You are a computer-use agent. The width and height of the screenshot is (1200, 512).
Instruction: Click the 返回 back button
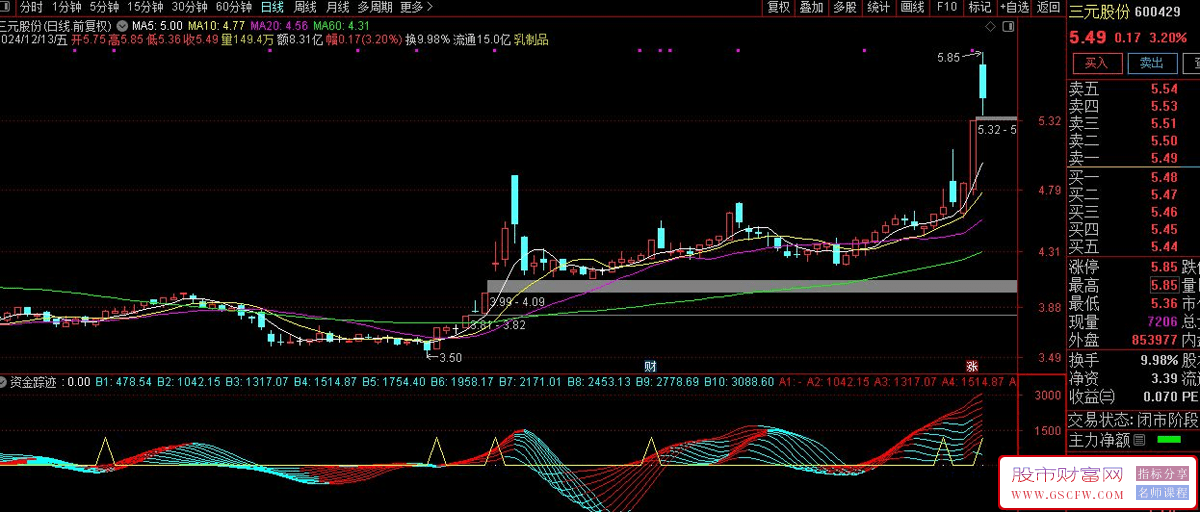tap(1048, 7)
